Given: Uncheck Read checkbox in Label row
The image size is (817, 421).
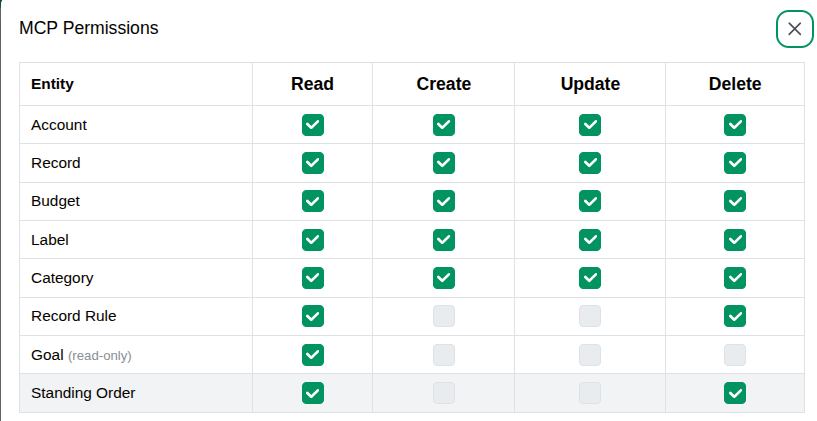Looking at the screenshot, I should [x=313, y=240].
